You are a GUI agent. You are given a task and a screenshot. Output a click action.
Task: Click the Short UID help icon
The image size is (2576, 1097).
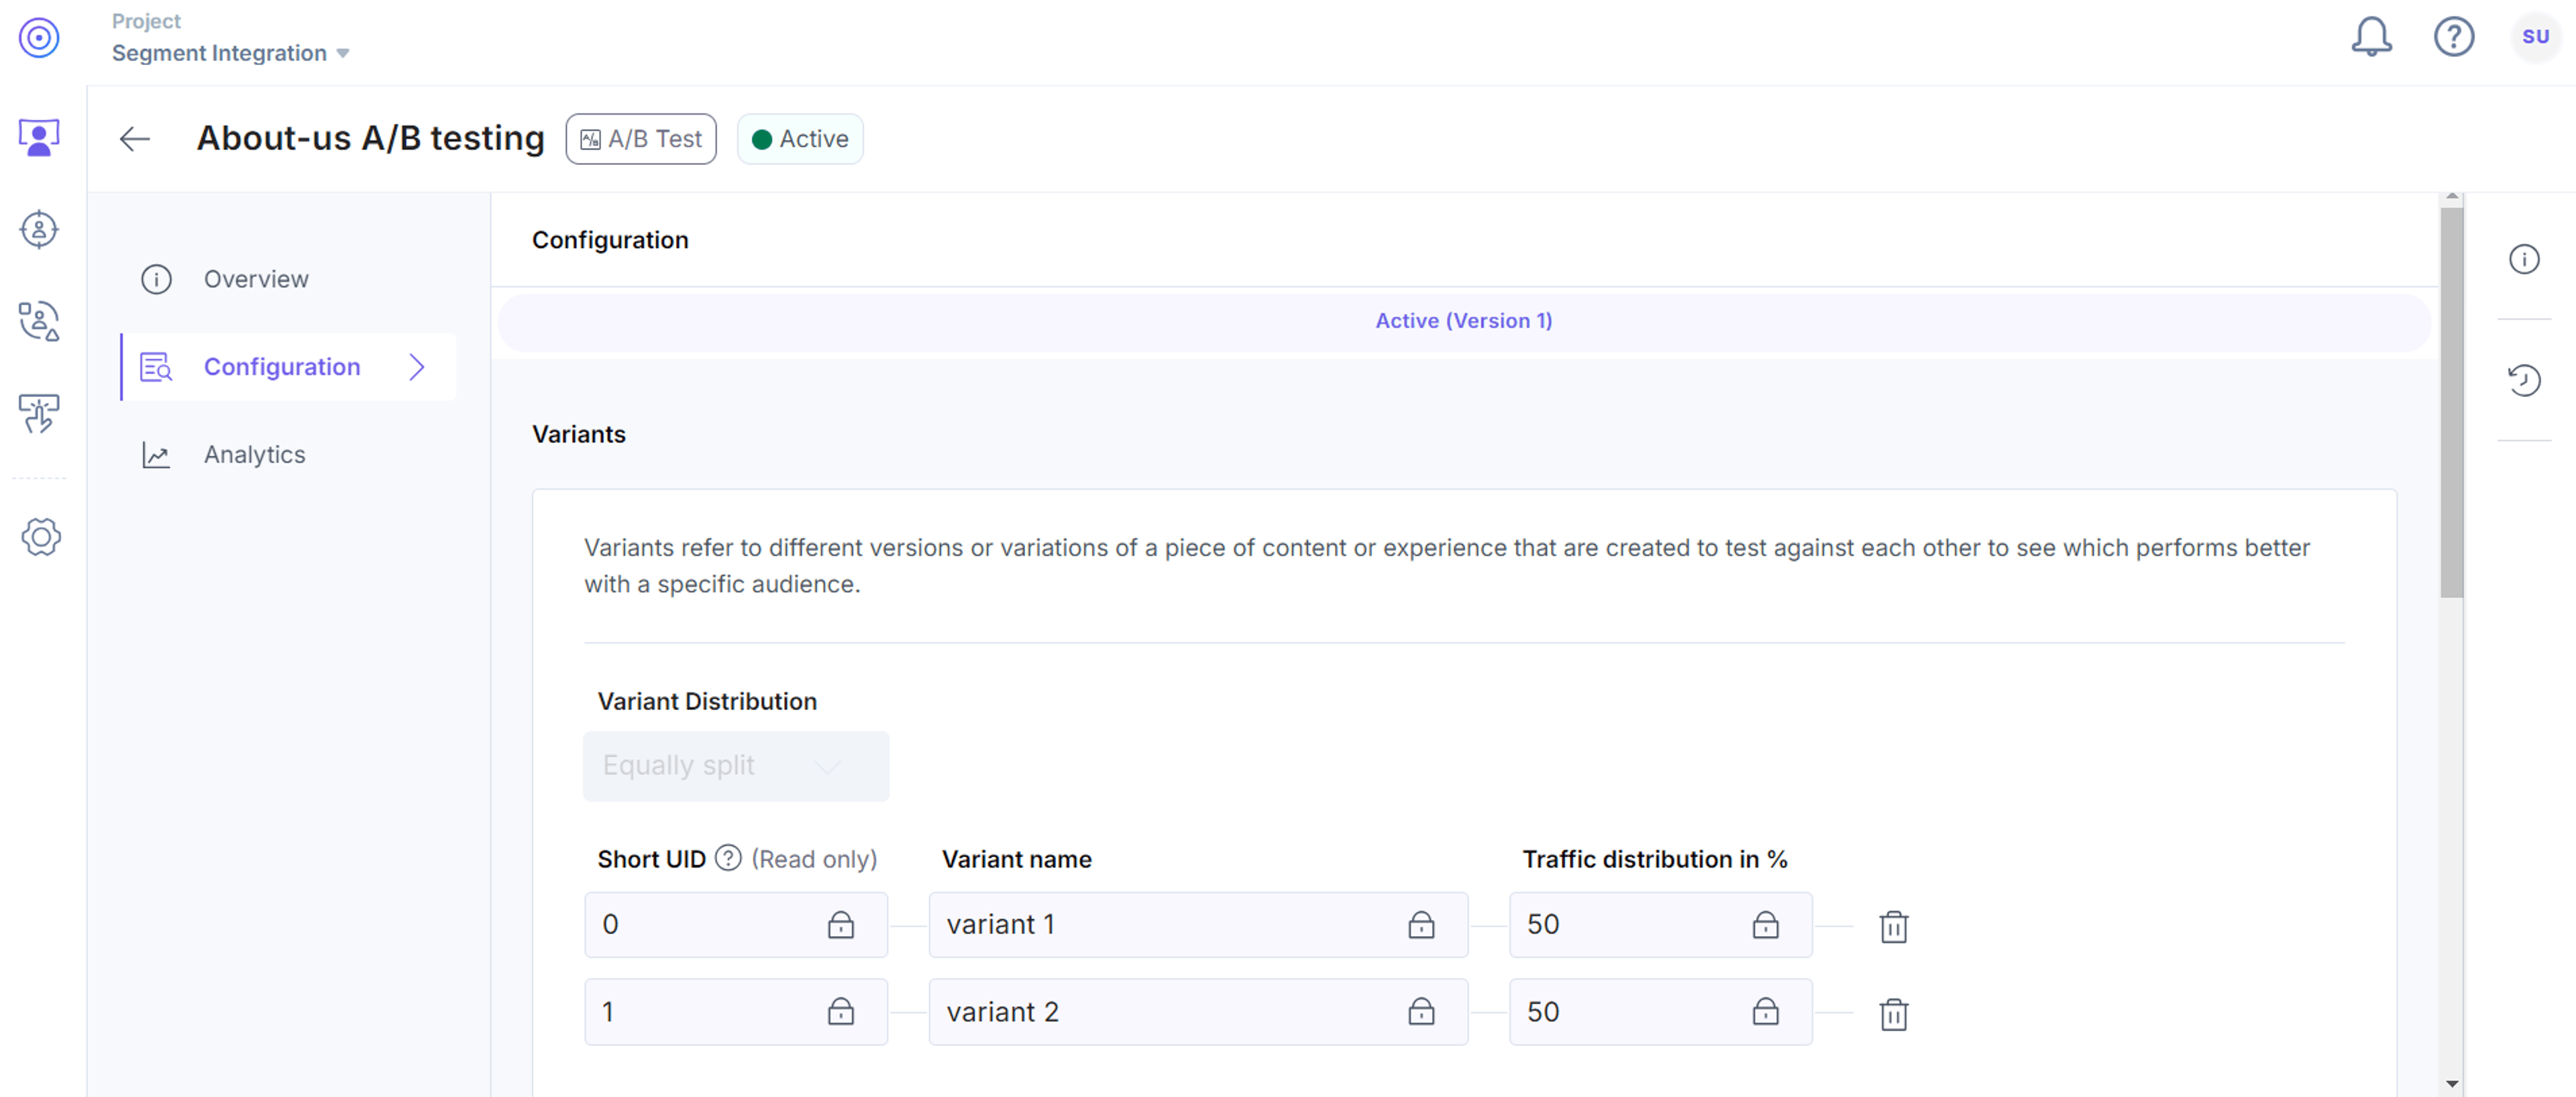pos(728,858)
